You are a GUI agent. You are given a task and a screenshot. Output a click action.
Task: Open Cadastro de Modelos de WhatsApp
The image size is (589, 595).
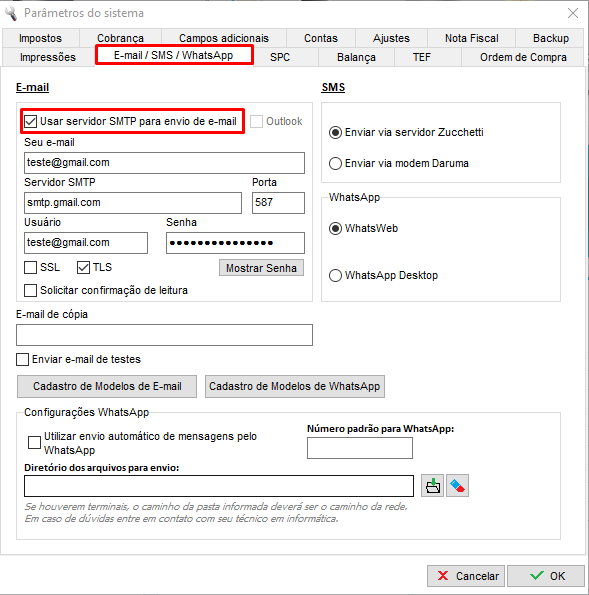[295, 387]
